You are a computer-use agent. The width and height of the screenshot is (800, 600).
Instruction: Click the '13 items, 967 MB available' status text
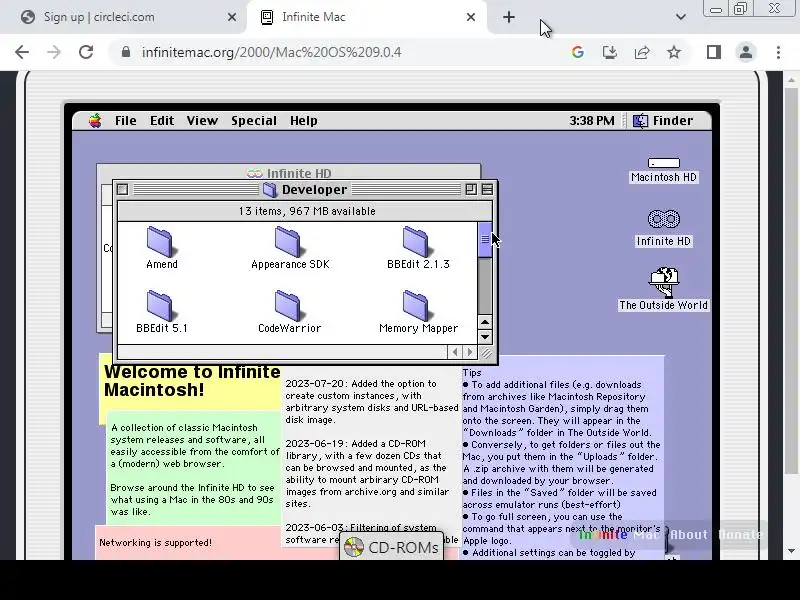tap(307, 211)
